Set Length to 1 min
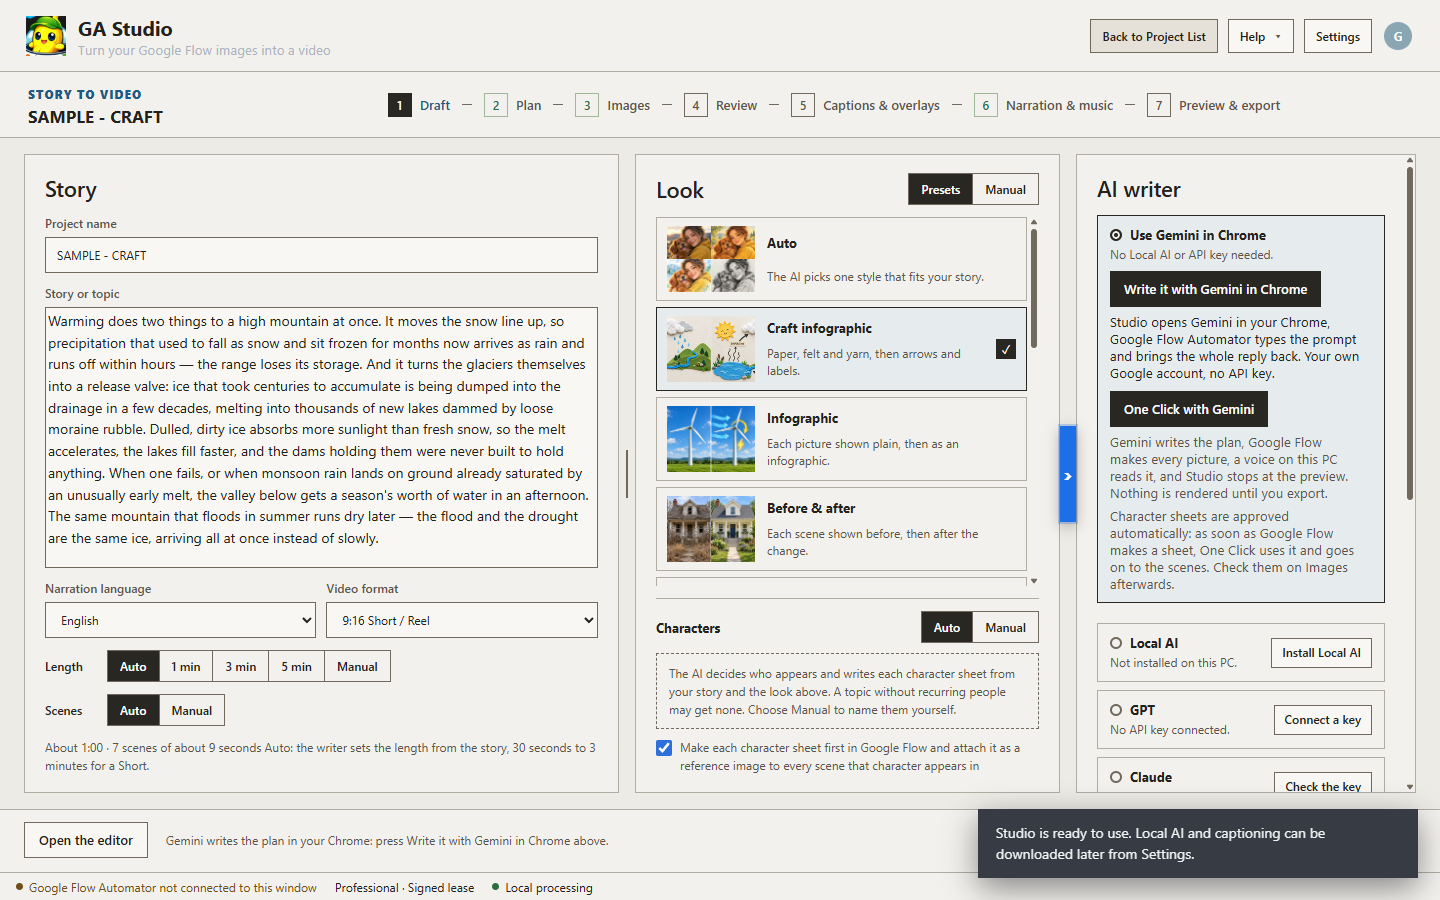Screen dimensions: 1440x900 tap(185, 667)
